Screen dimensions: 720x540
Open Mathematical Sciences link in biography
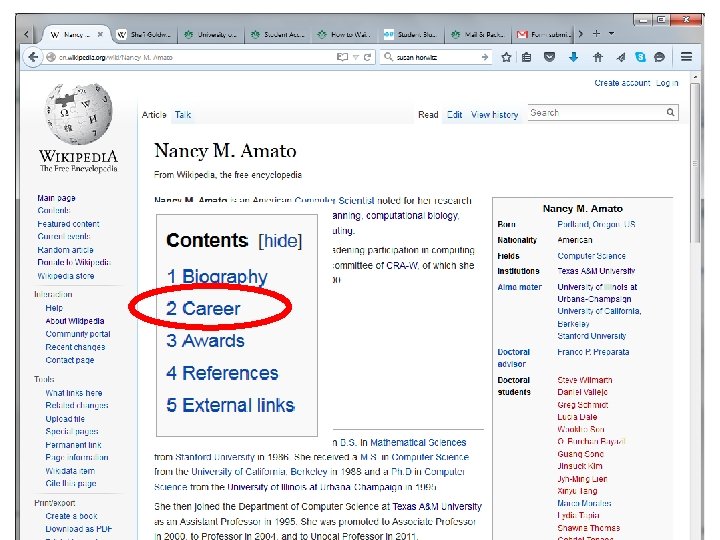pyautogui.click(x=418, y=443)
